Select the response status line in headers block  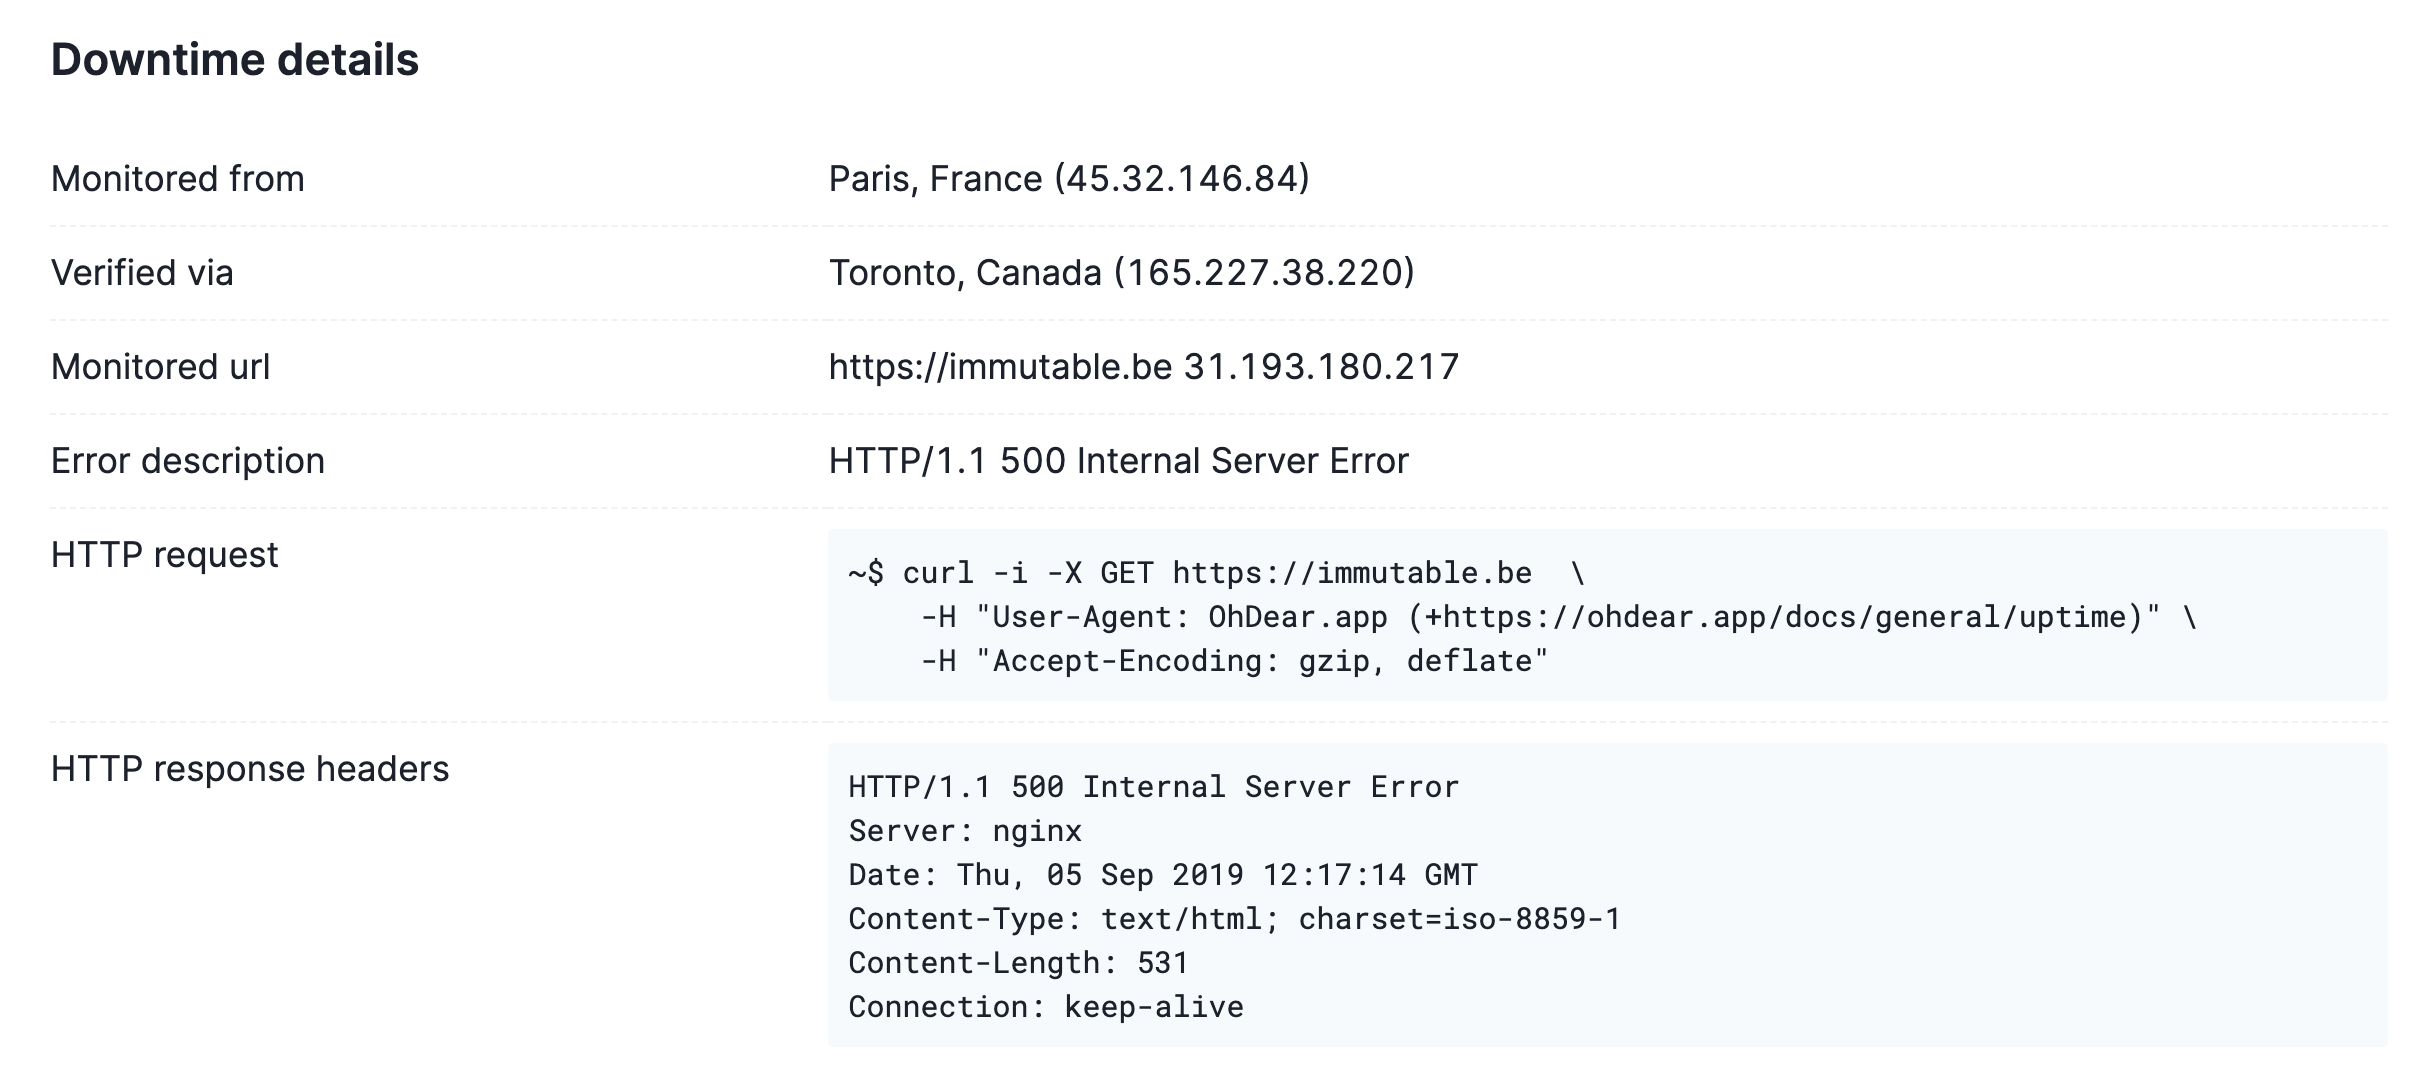coord(1154,787)
